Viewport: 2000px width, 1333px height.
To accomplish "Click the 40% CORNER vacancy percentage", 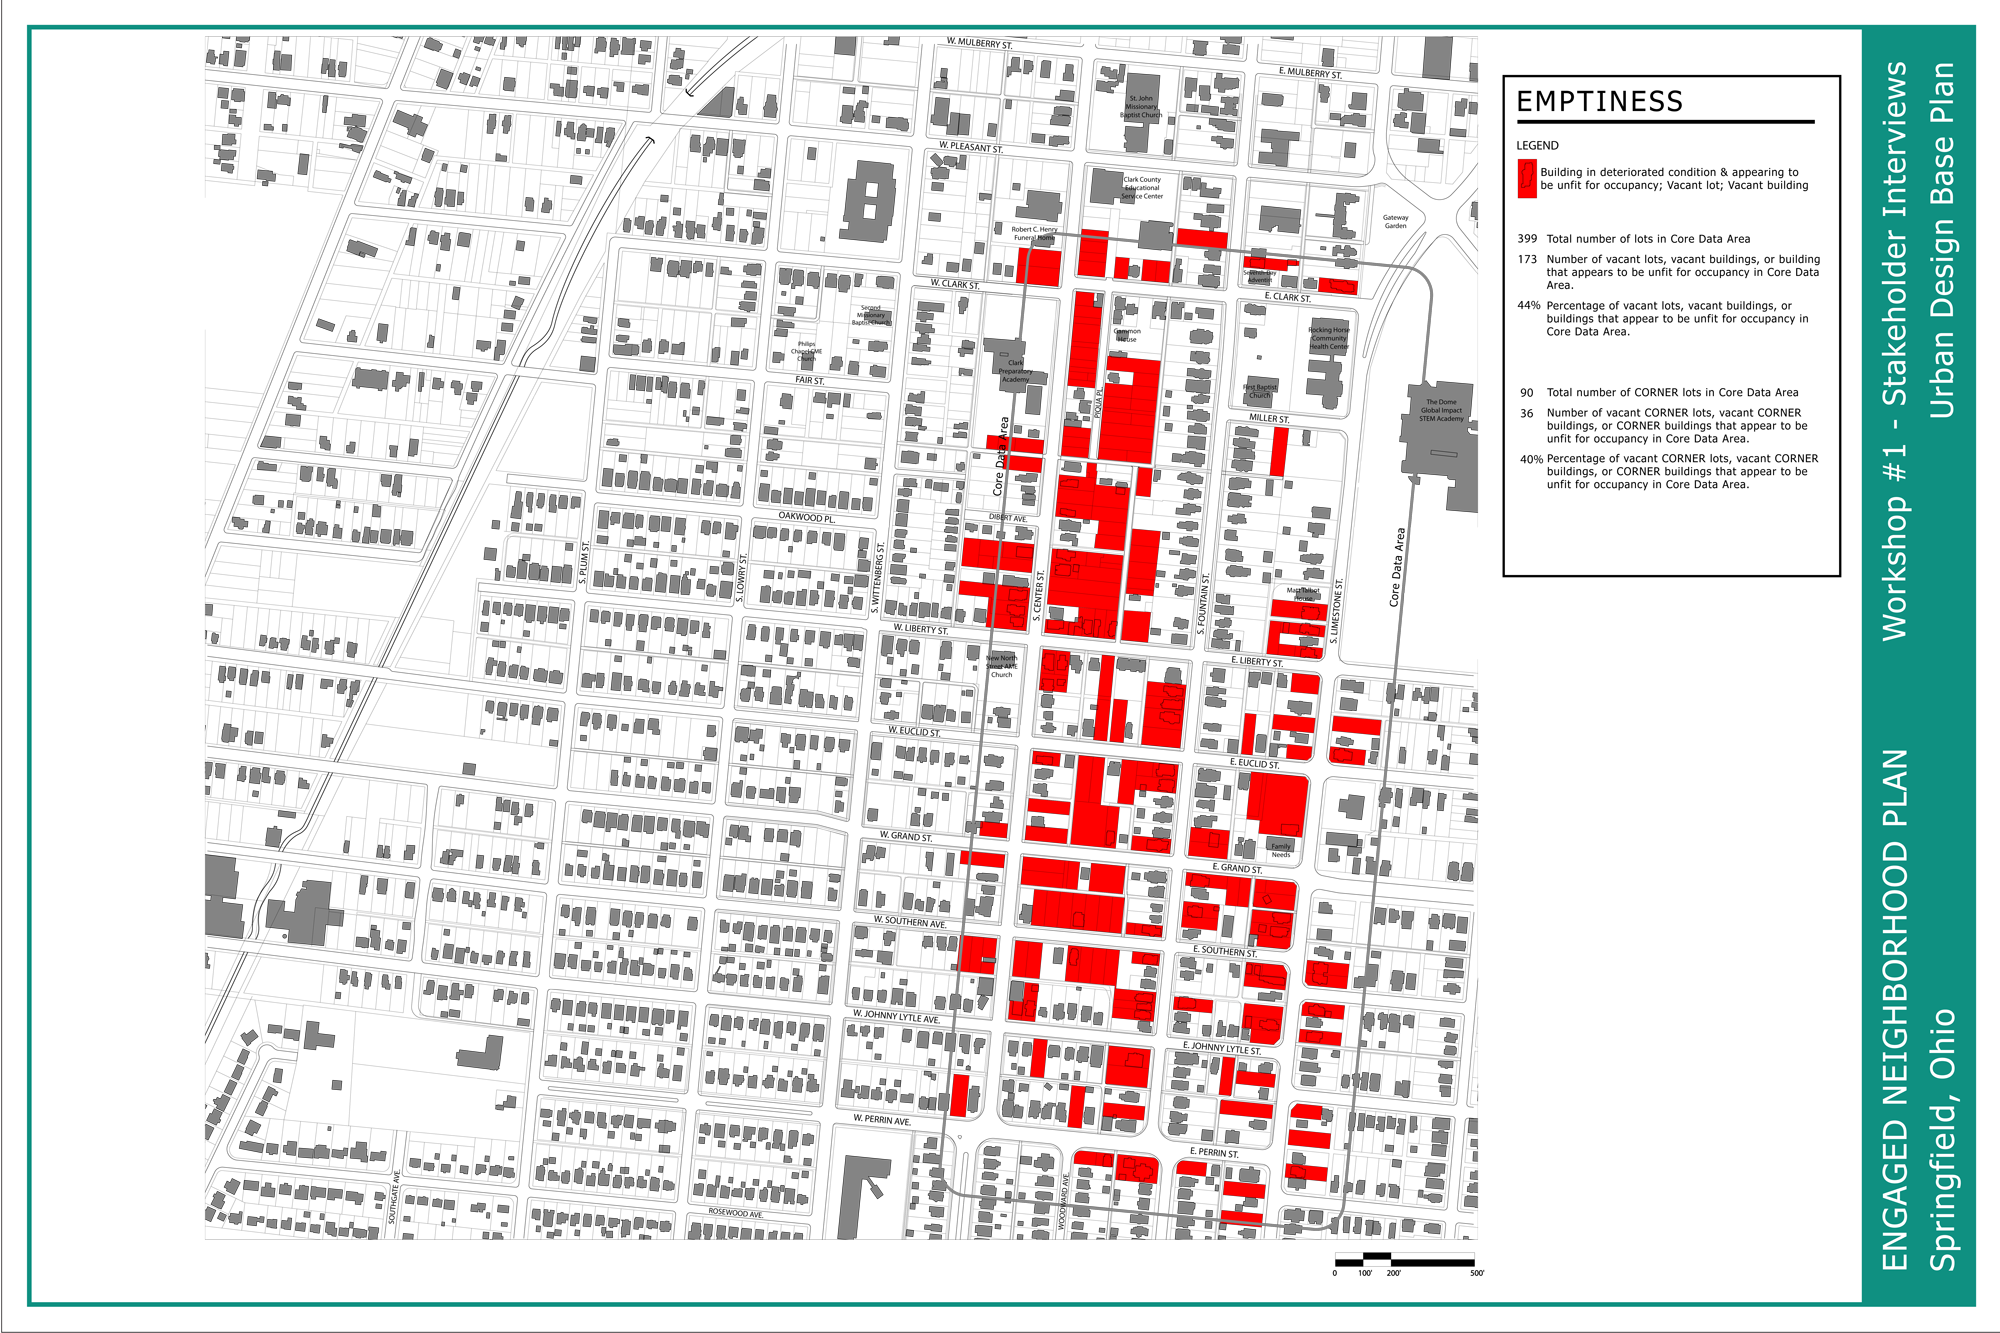I will 1531,459.
